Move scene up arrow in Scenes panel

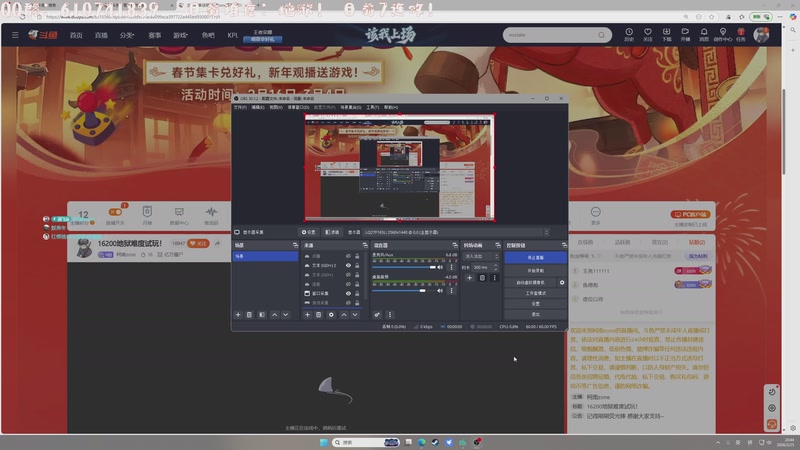point(274,315)
